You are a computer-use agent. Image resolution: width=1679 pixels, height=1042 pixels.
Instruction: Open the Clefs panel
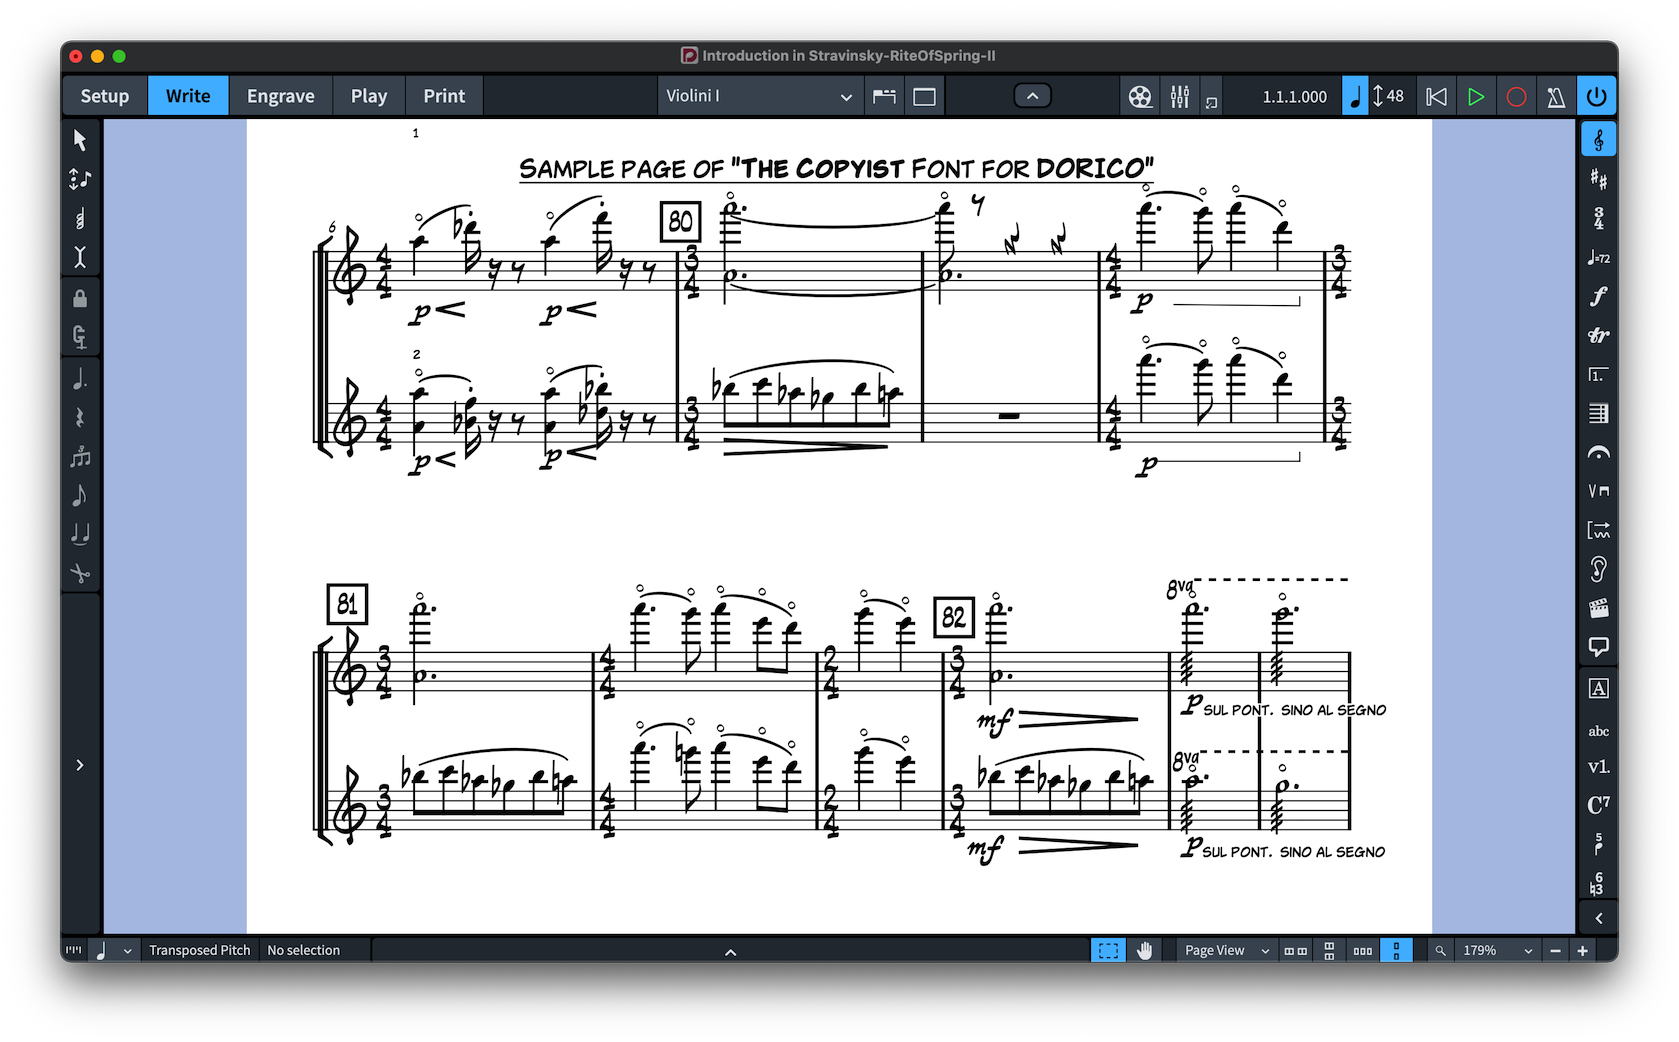pyautogui.click(x=1598, y=140)
